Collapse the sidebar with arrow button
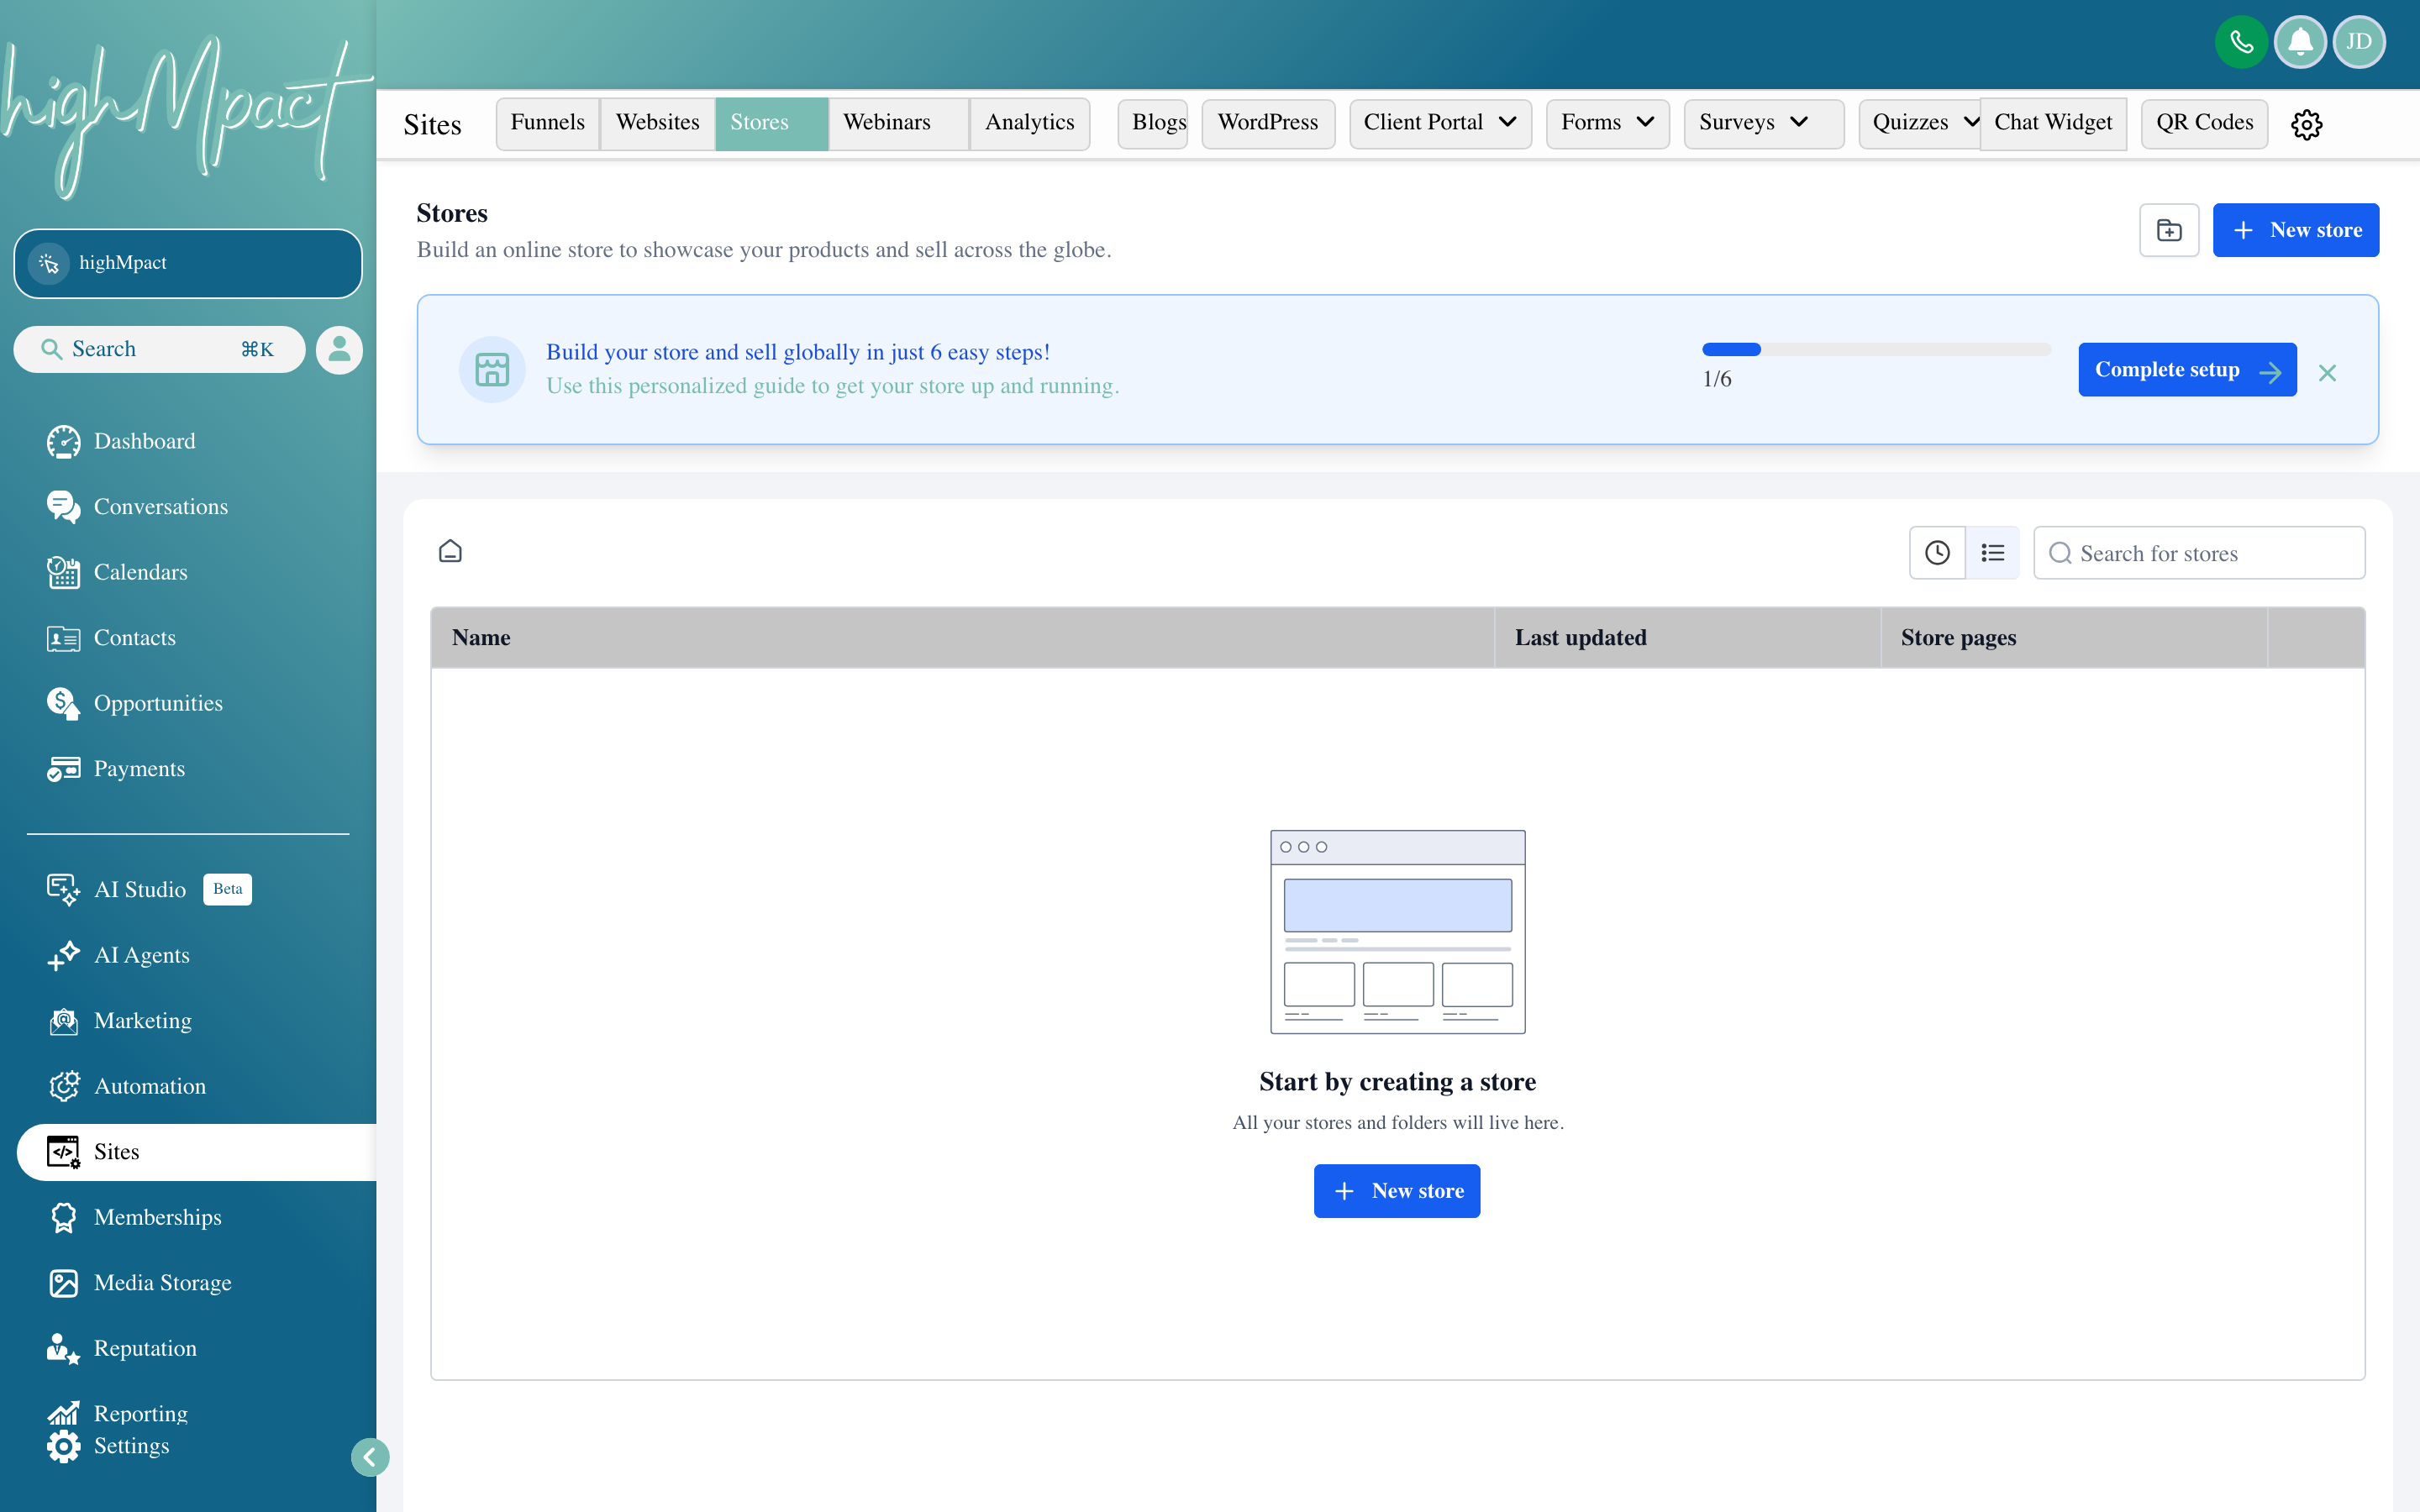The image size is (2420, 1512). 370,1457
